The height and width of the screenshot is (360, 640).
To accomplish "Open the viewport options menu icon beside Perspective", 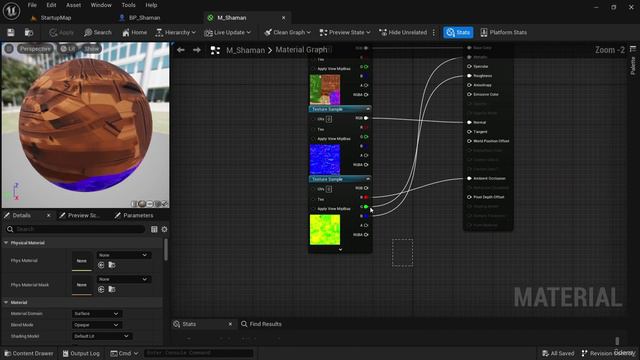I will tap(9, 49).
